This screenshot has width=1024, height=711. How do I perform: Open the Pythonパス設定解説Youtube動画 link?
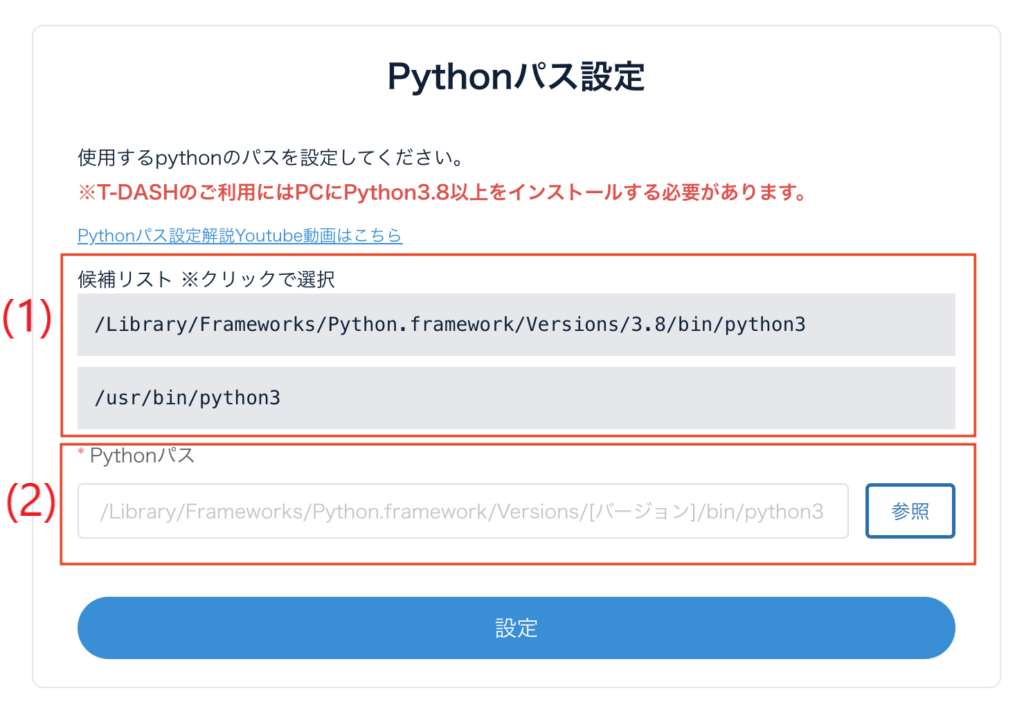239,236
